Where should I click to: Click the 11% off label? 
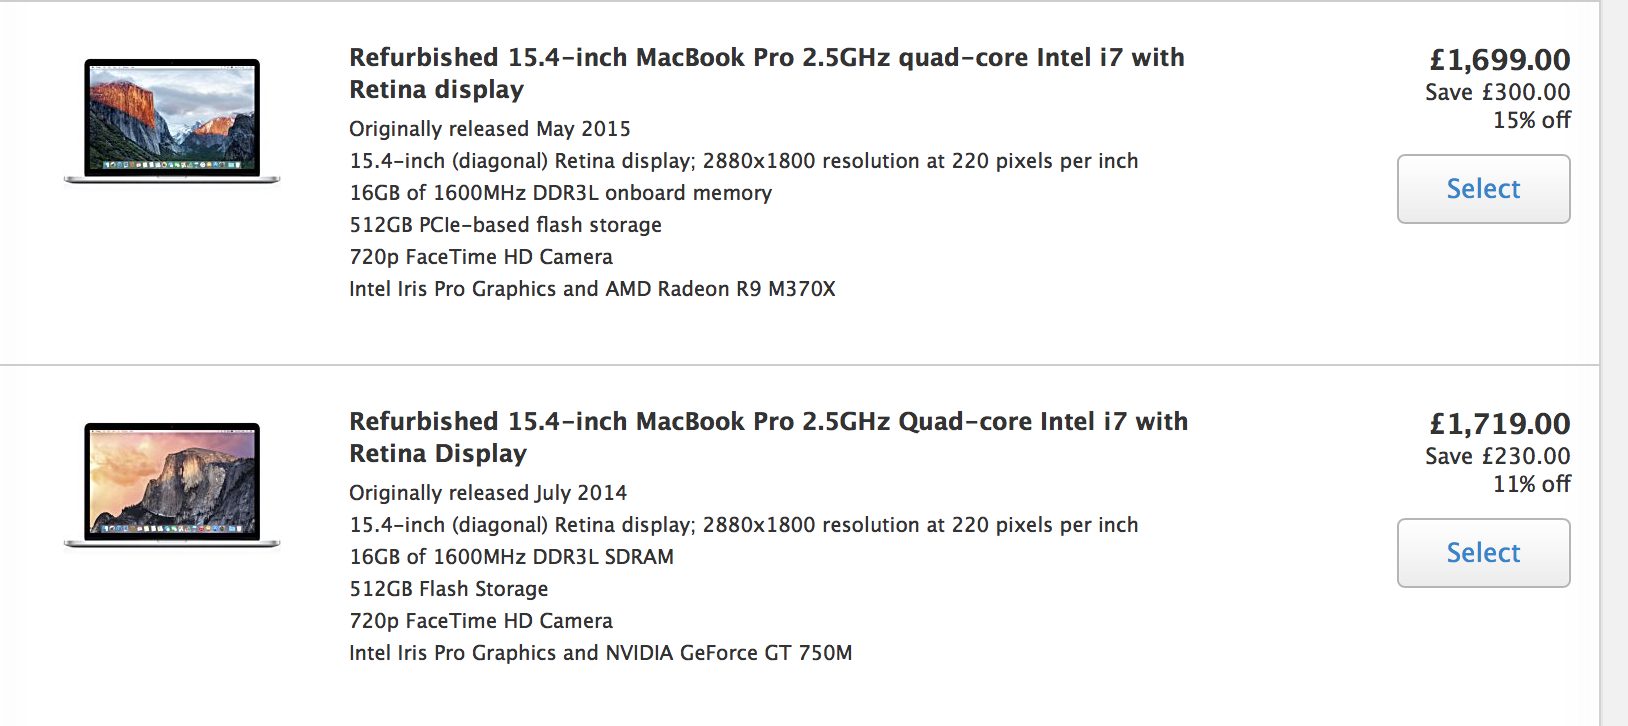(x=1531, y=484)
